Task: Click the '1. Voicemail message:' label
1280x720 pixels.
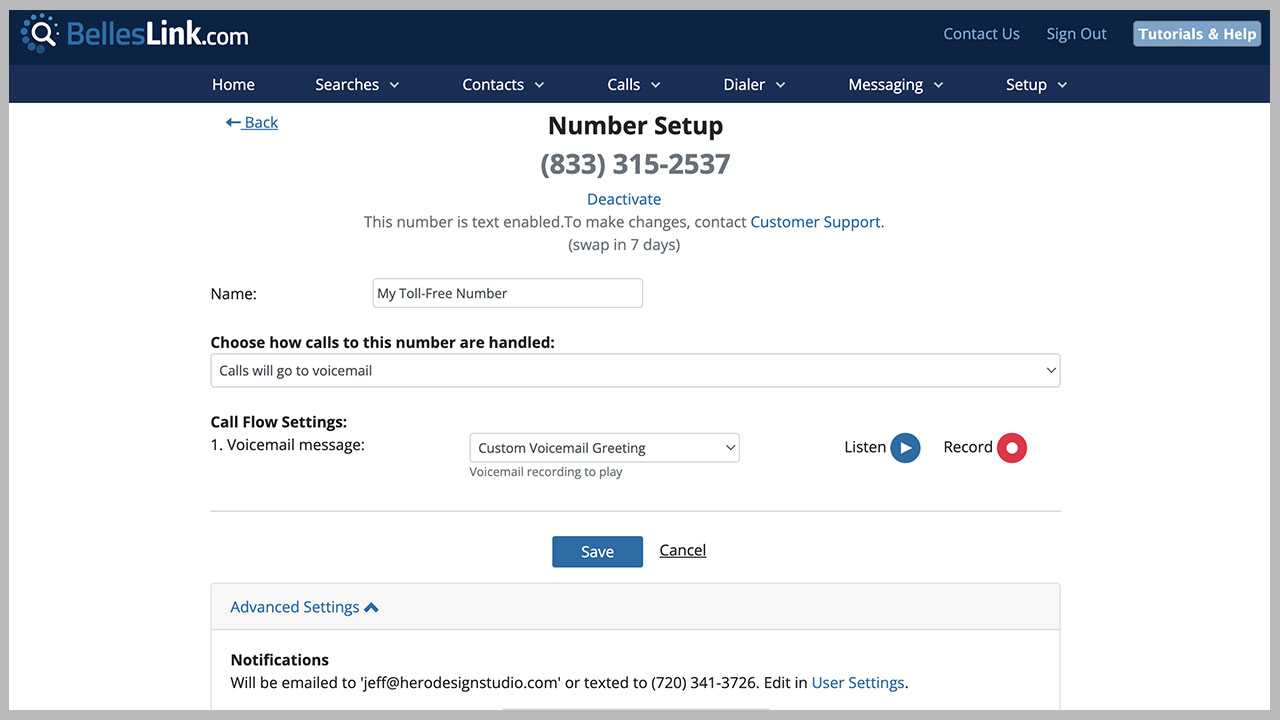Action: point(288,445)
